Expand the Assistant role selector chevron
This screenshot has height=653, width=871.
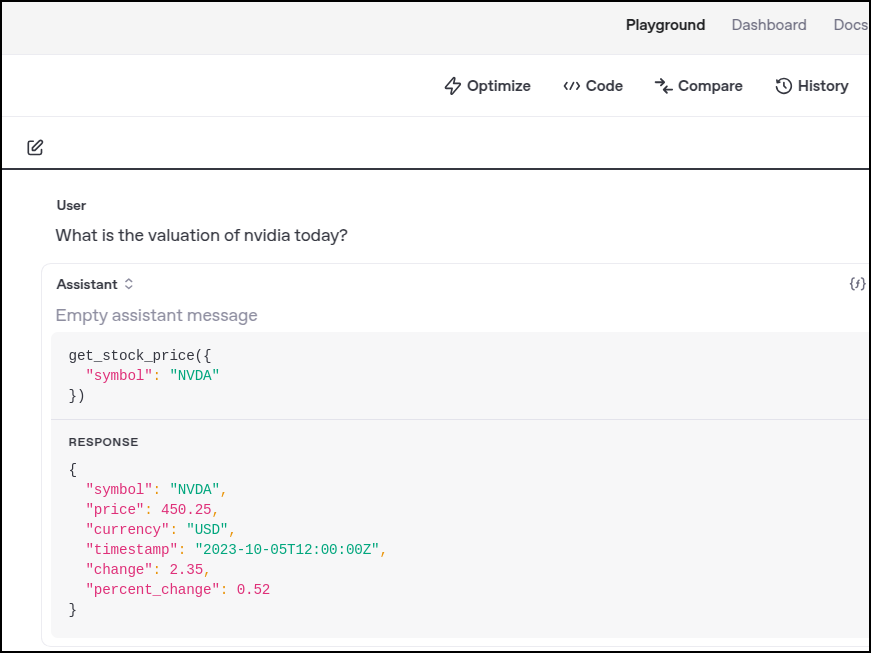point(129,285)
